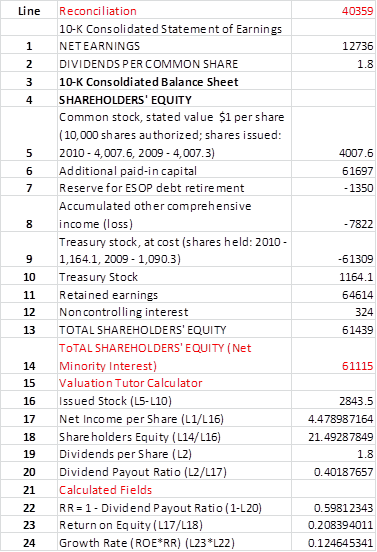
Task: Select the Net Income per Share value
Action: pyautogui.click(x=333, y=419)
